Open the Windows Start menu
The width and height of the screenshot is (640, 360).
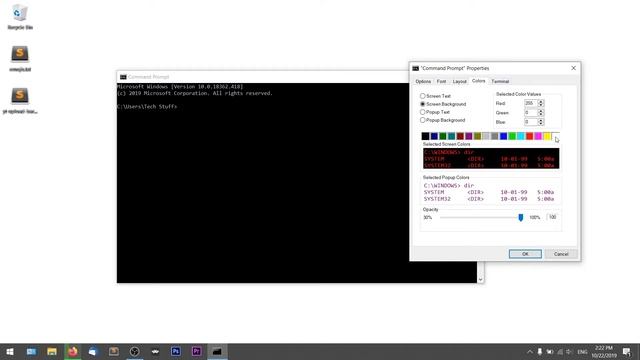10,351
